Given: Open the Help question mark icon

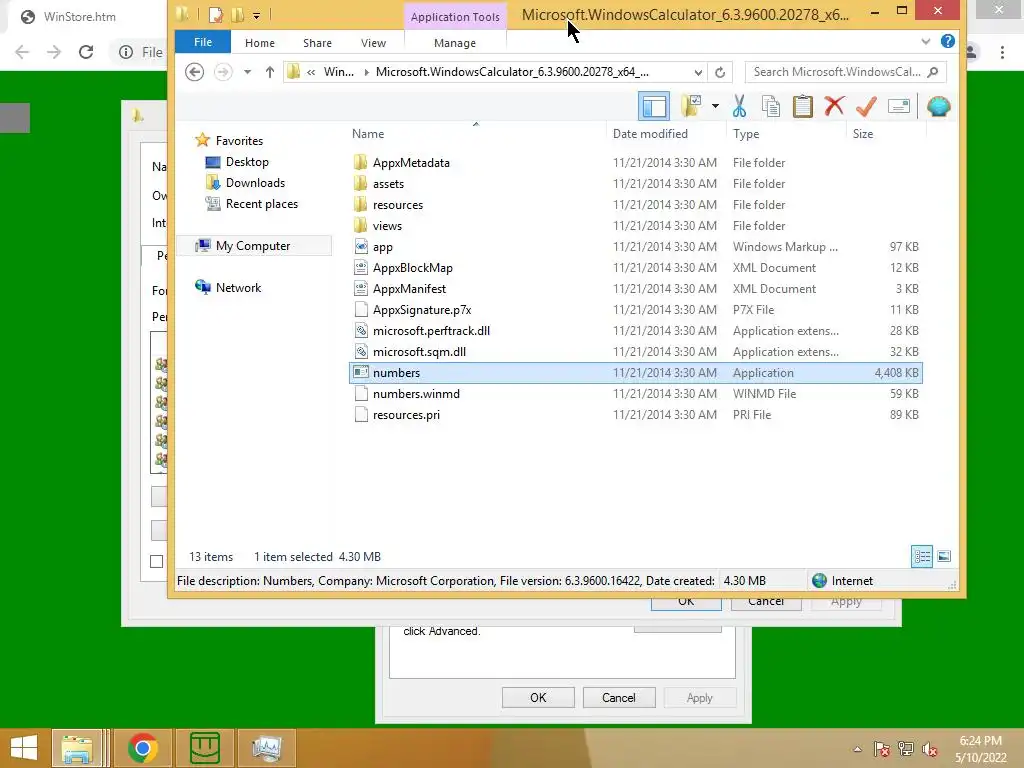Looking at the screenshot, I should [x=948, y=41].
